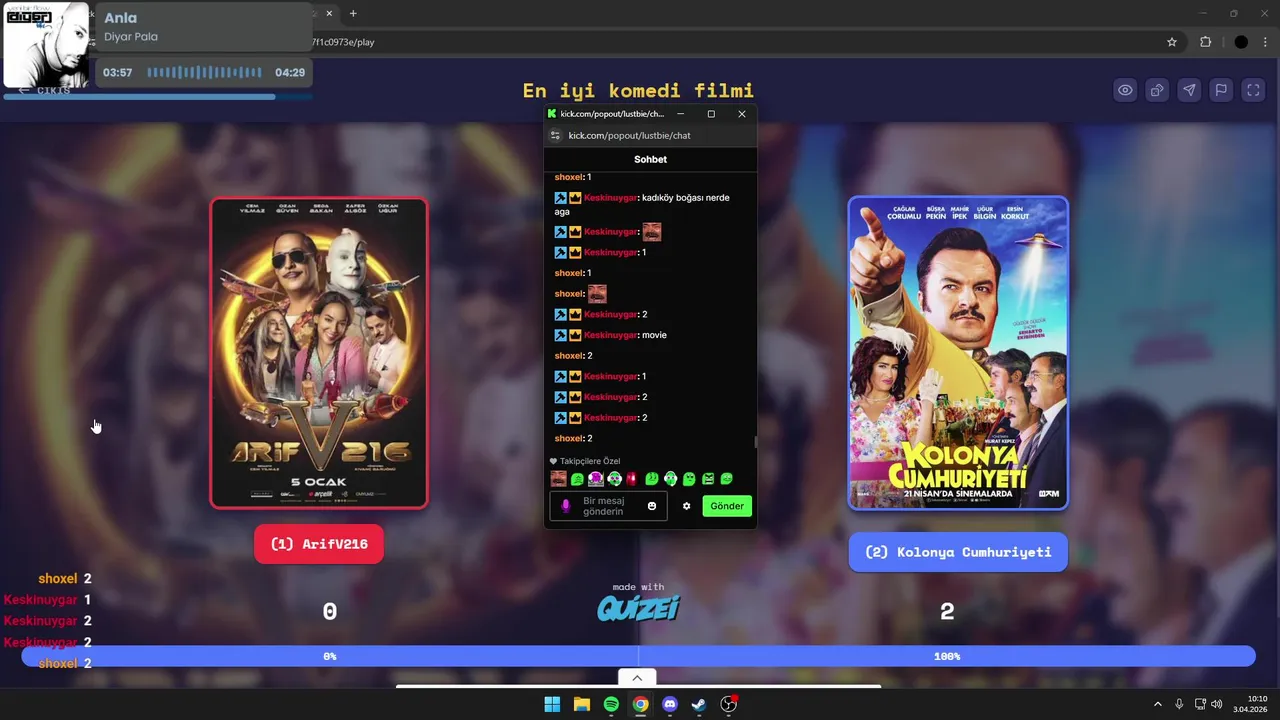Click the made with Quizei logo
This screenshot has height=720, width=1280.
(638, 602)
